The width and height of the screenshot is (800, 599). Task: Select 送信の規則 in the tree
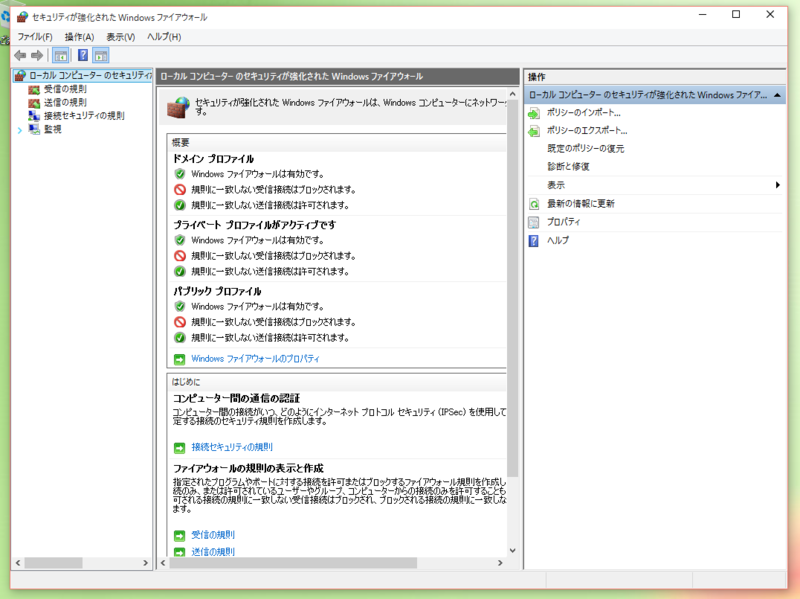tap(65, 103)
